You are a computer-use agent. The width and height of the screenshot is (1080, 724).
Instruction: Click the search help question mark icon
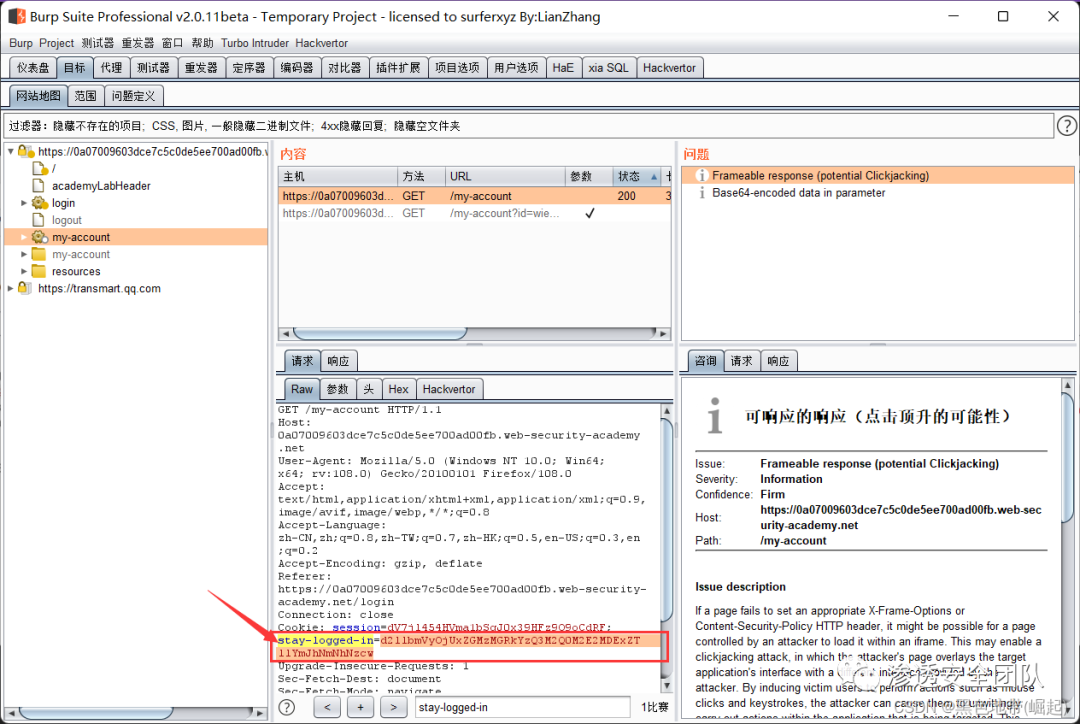point(287,707)
